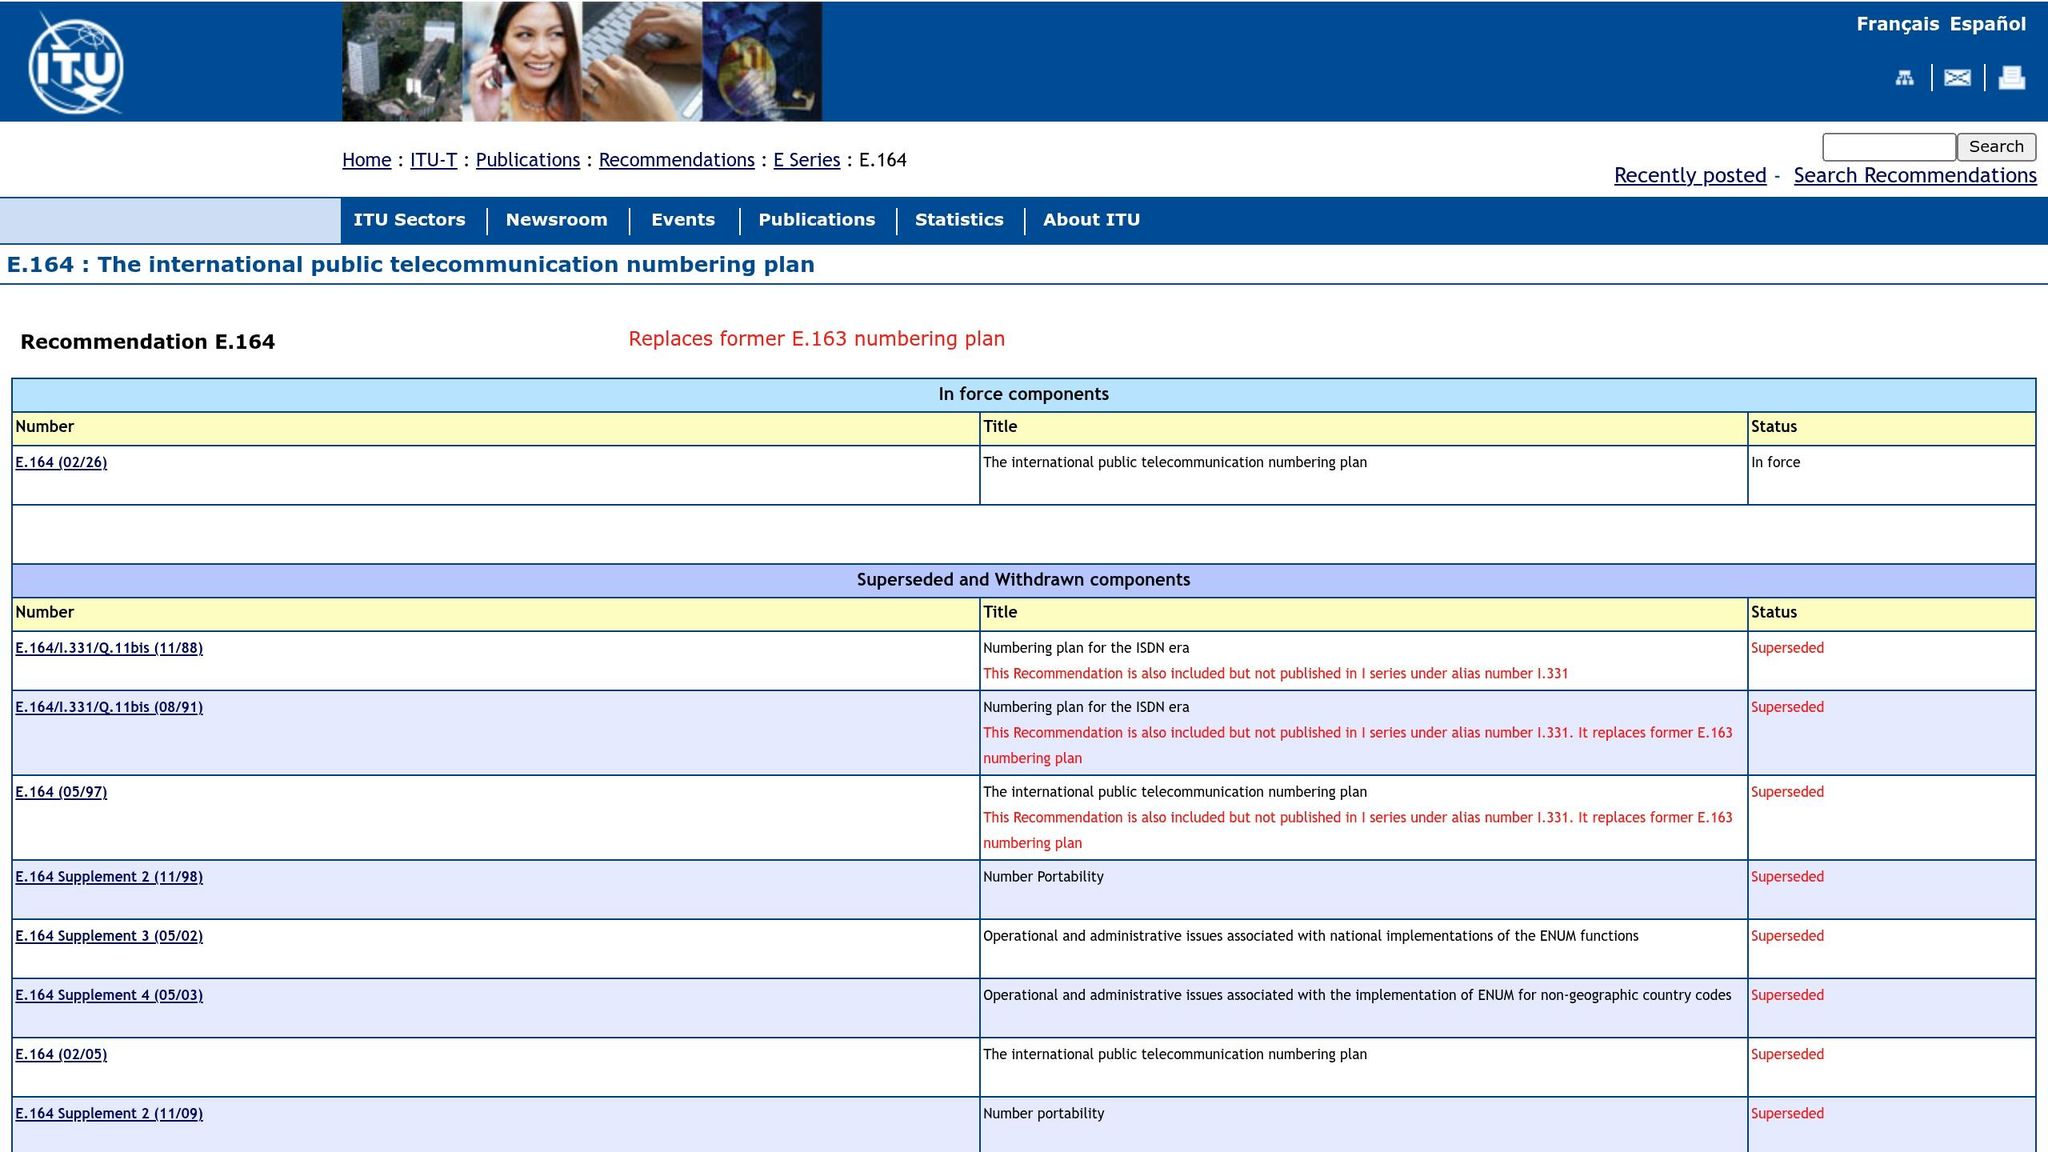Open the ITU Sectors menu
The image size is (2048, 1152).
(x=409, y=220)
